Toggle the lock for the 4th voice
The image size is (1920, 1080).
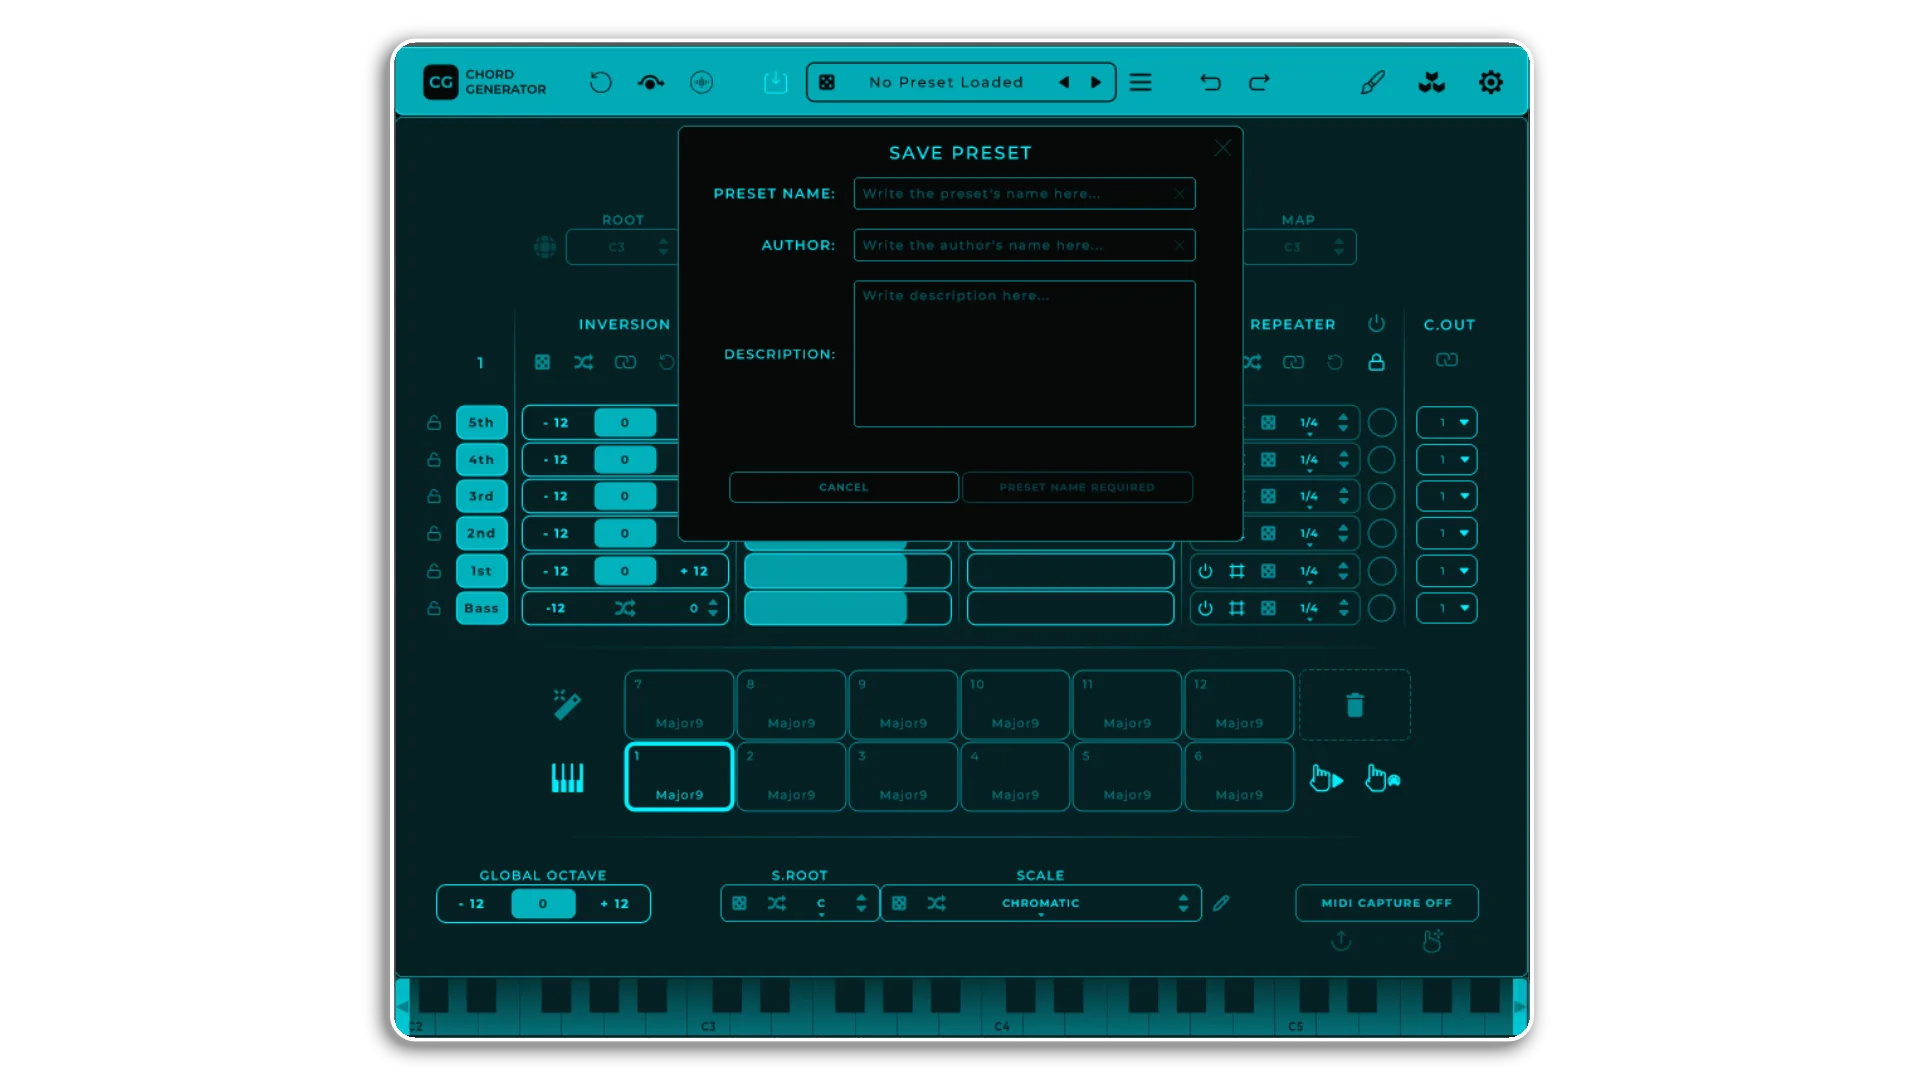click(434, 460)
